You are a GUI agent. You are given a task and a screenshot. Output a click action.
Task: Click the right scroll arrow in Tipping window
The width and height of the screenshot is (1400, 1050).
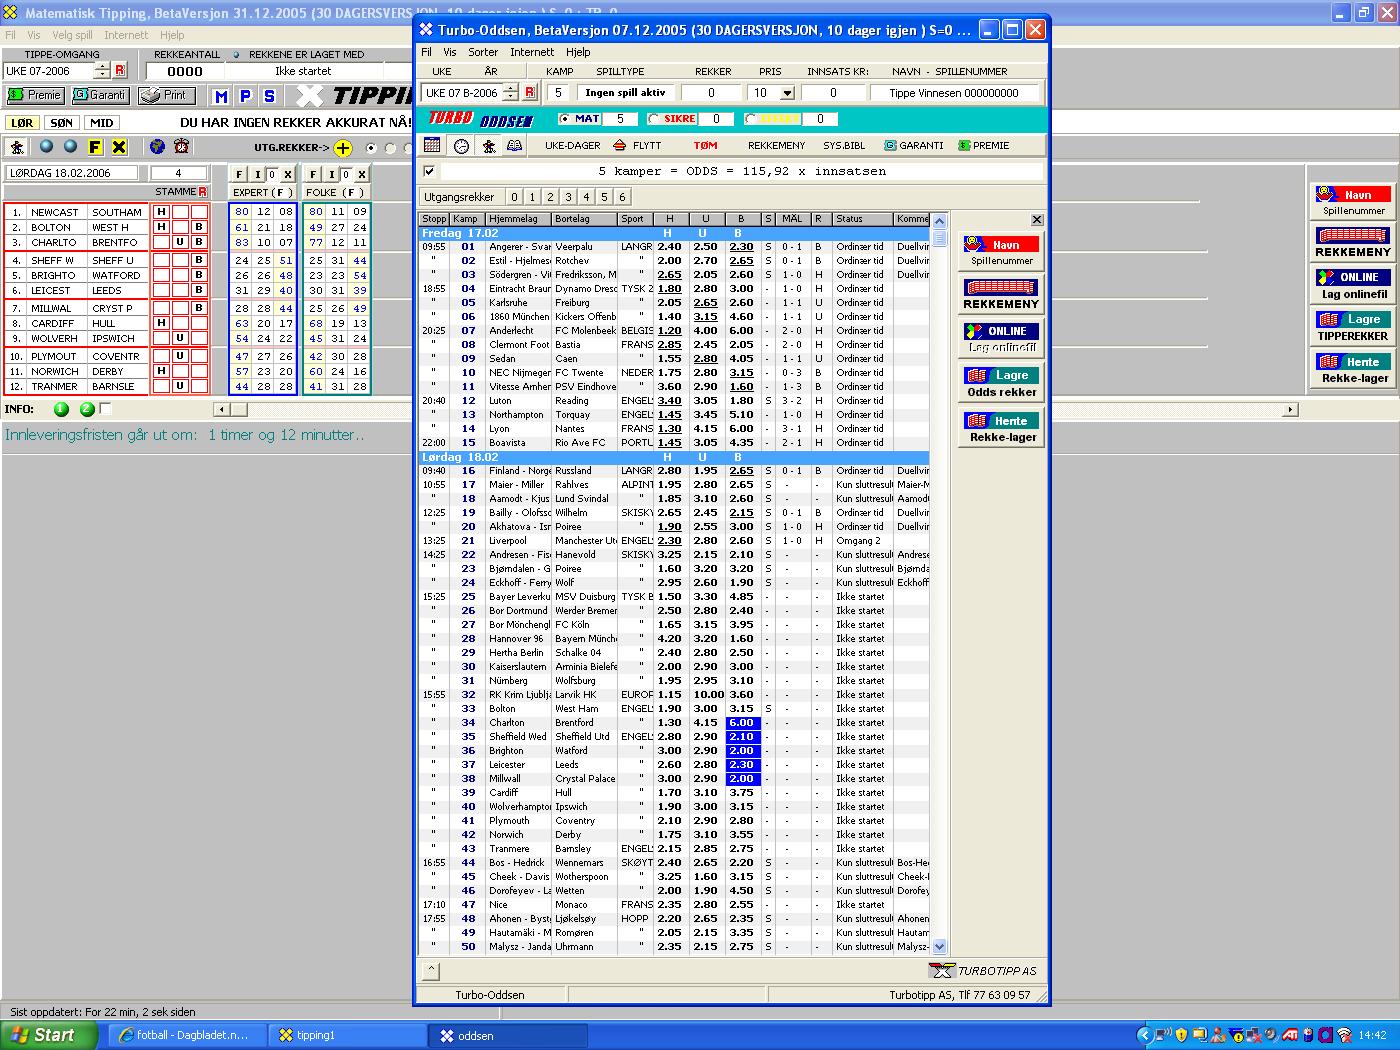[x=1290, y=409]
